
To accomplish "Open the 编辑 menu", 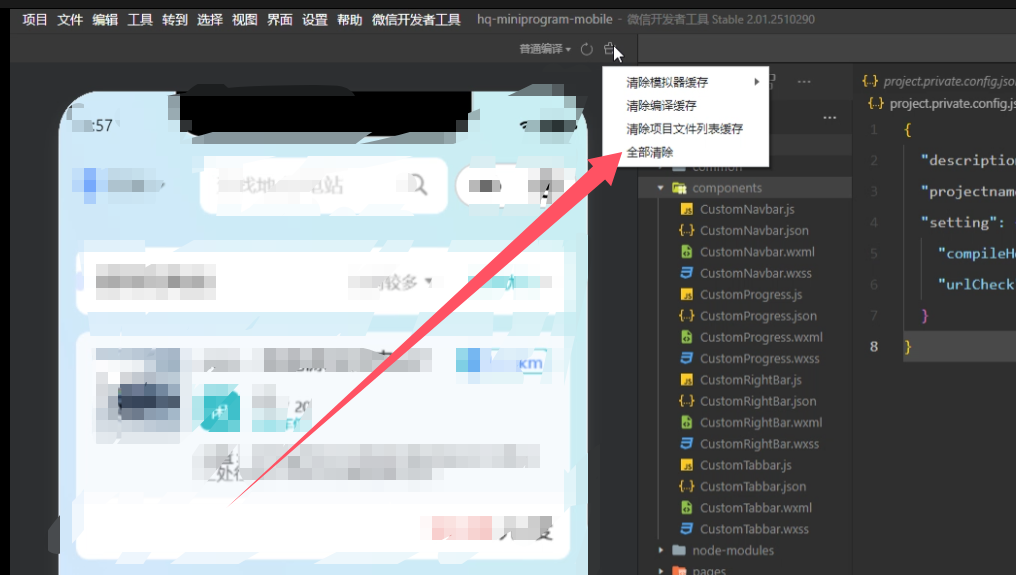I will pos(104,19).
